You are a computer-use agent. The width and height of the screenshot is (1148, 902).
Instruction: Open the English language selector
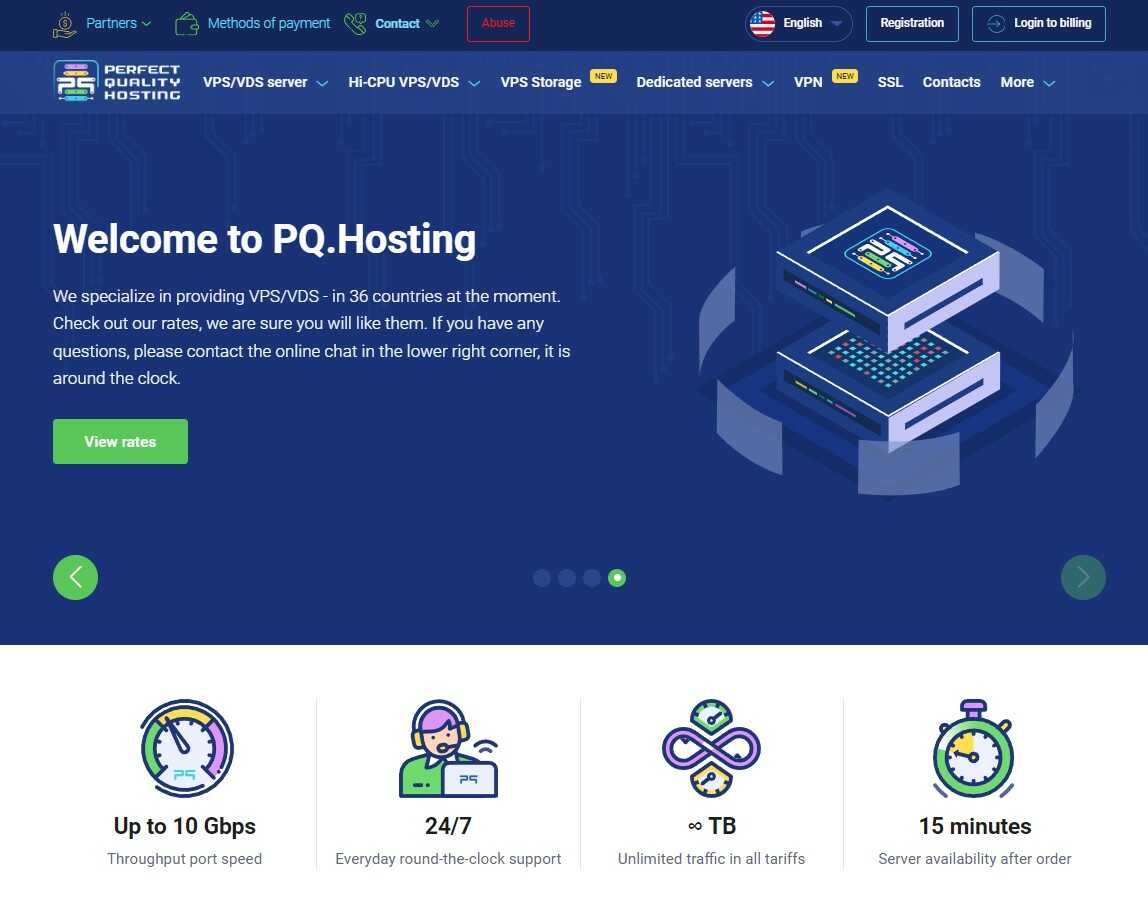(799, 23)
